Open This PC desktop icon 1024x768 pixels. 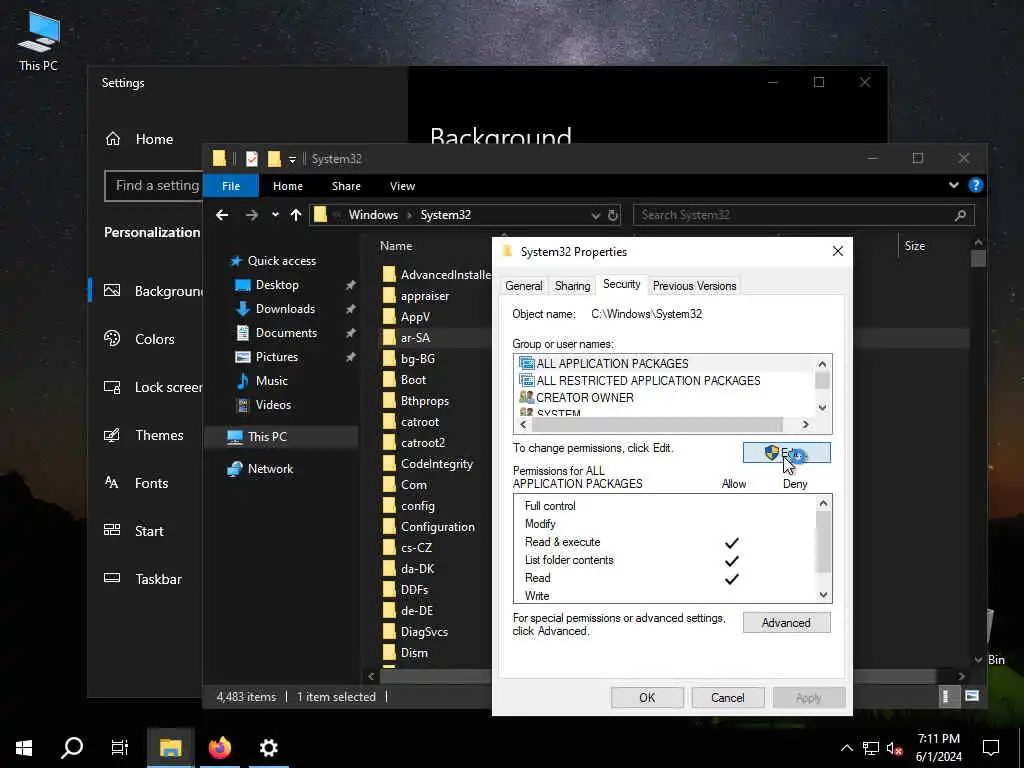pos(38,40)
